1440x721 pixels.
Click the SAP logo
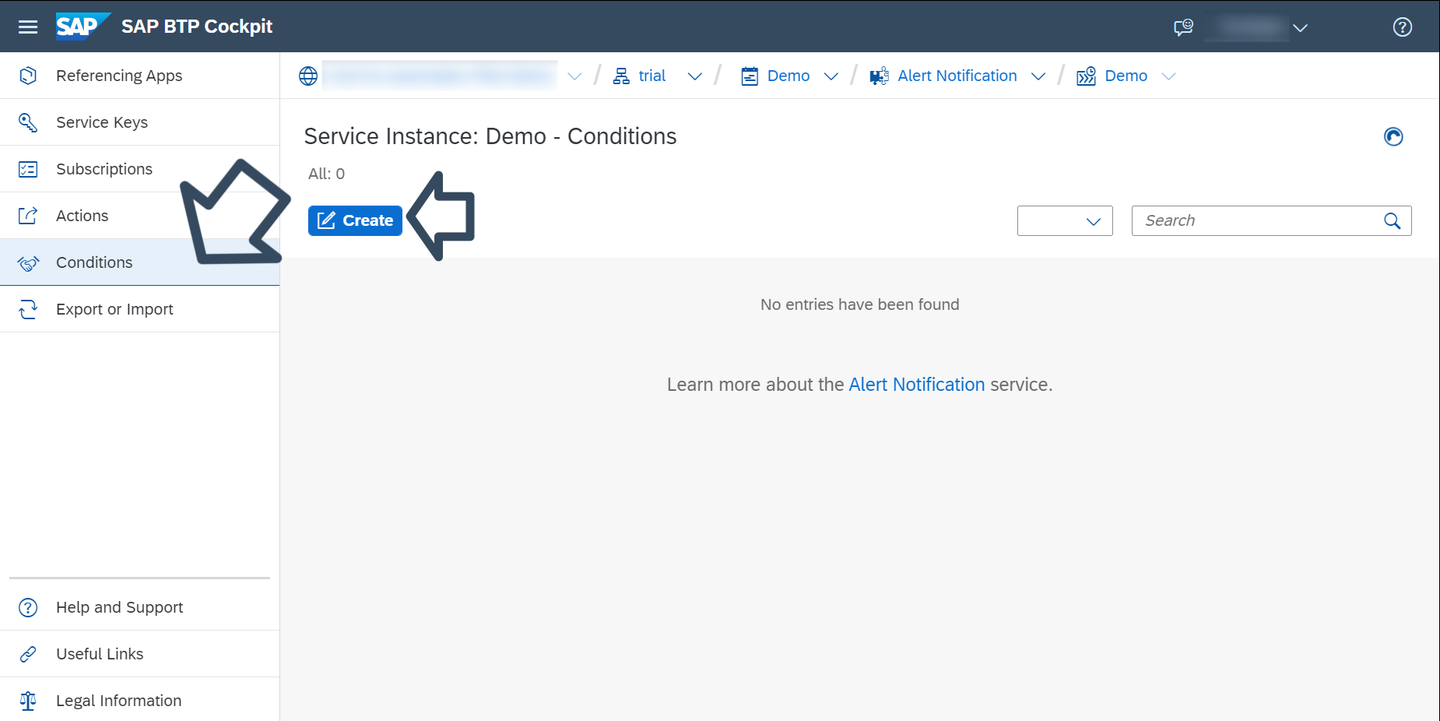click(x=81, y=26)
